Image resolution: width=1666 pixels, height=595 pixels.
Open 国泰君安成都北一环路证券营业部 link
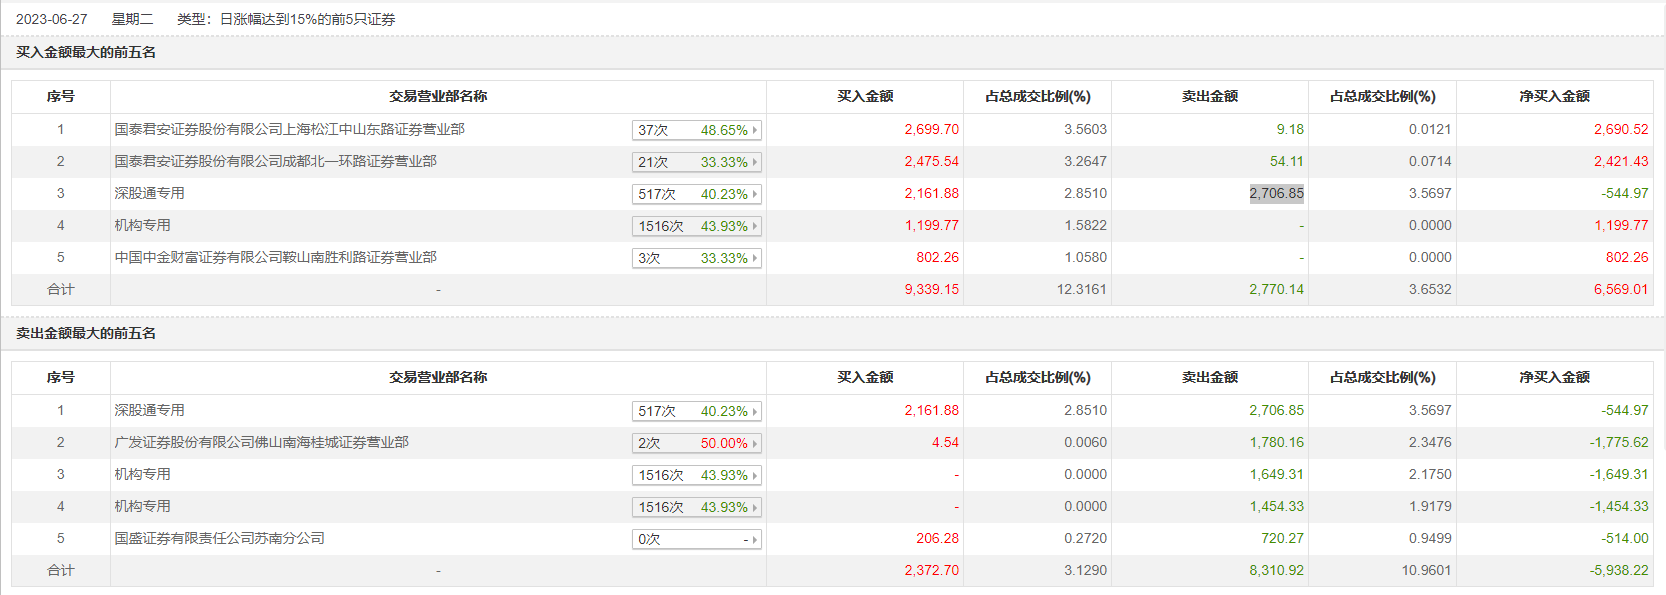click(x=275, y=161)
